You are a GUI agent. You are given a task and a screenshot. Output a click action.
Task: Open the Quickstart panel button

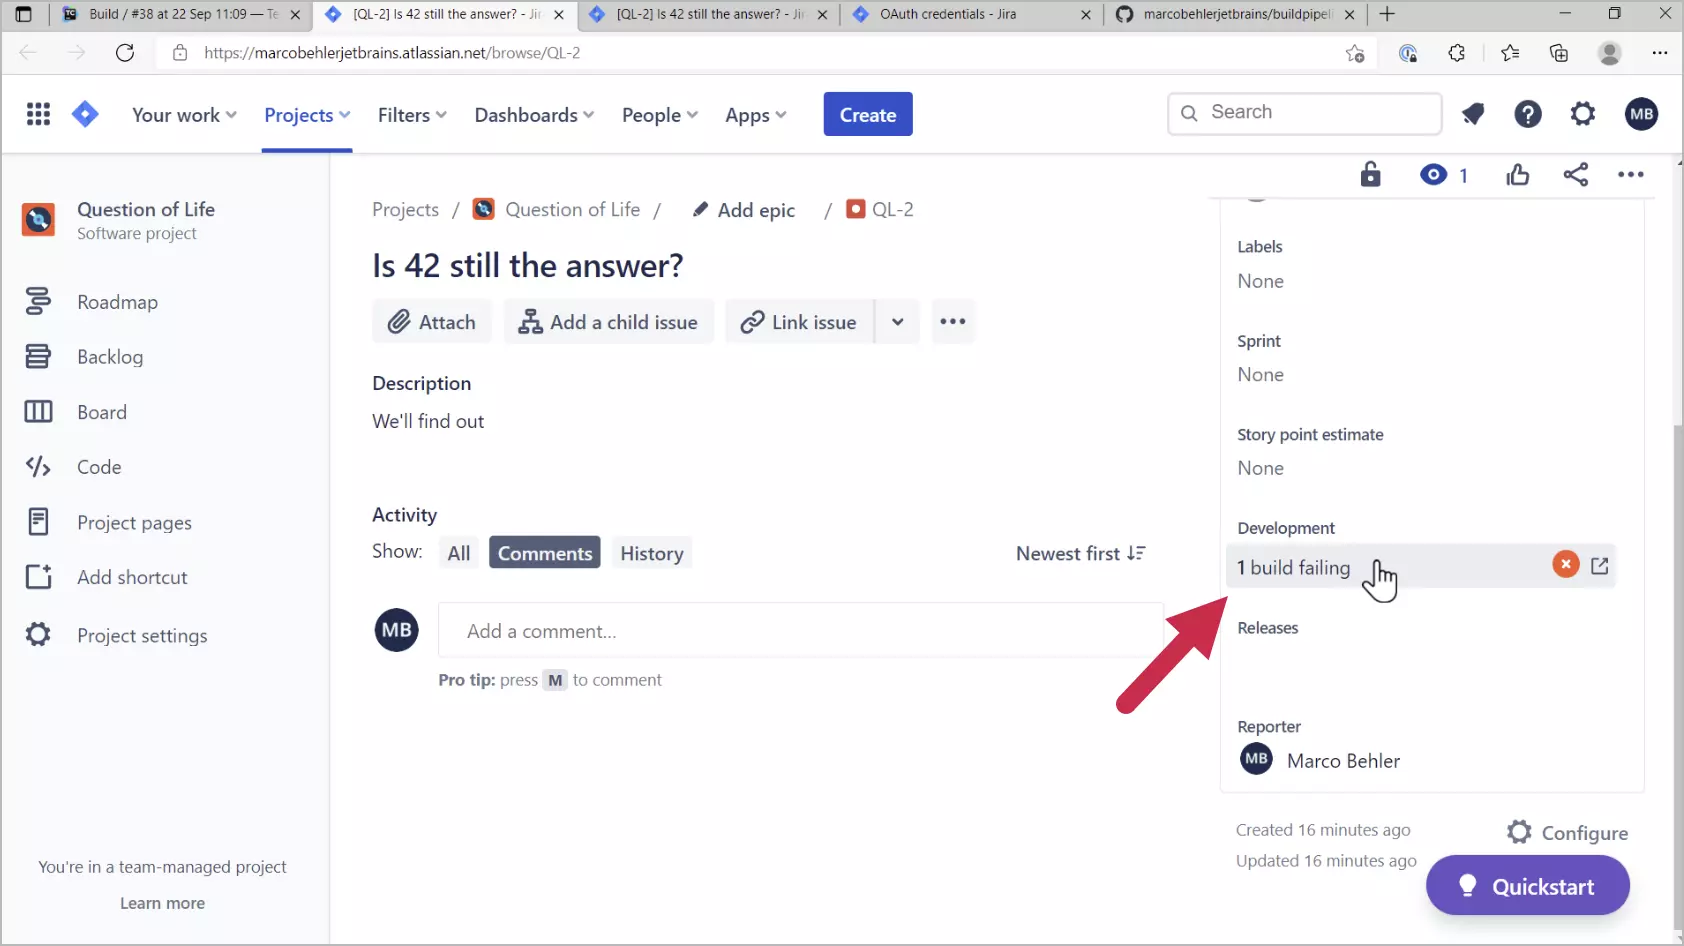(1527, 886)
